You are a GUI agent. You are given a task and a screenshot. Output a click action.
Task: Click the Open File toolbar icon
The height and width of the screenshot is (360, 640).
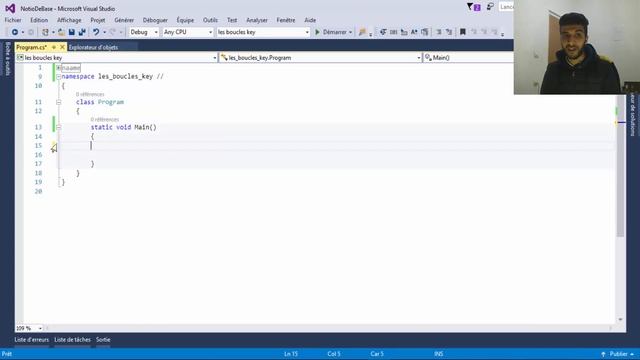click(61, 32)
